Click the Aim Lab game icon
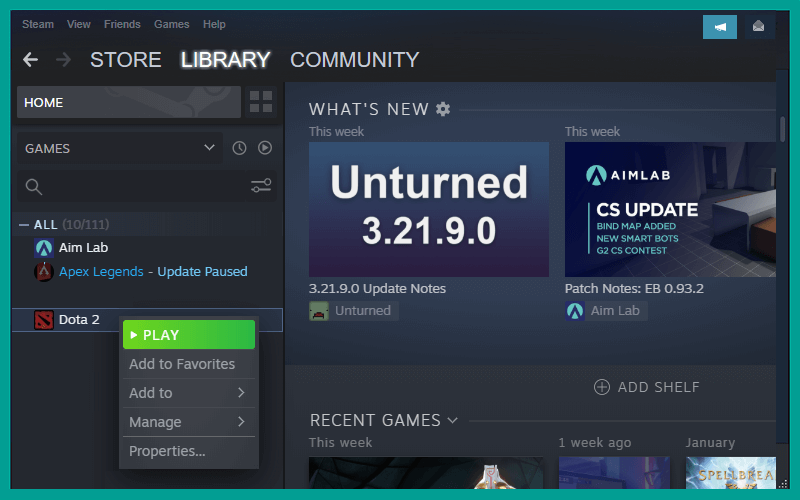 tap(44, 248)
